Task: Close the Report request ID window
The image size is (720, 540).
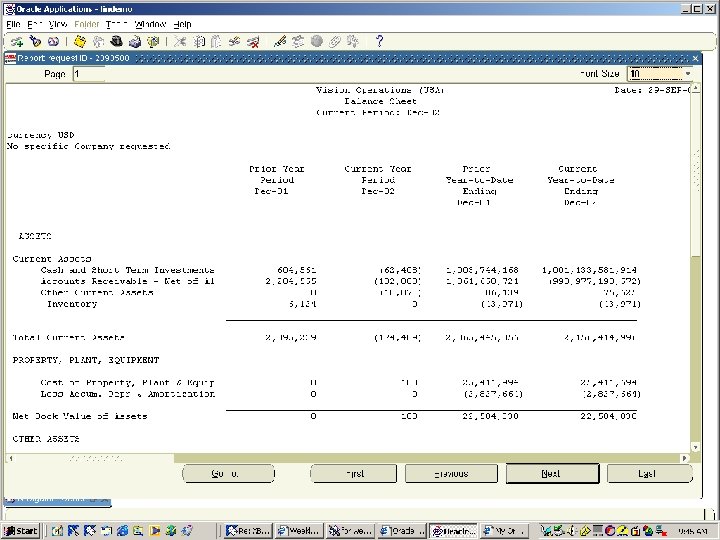Action: [695, 58]
